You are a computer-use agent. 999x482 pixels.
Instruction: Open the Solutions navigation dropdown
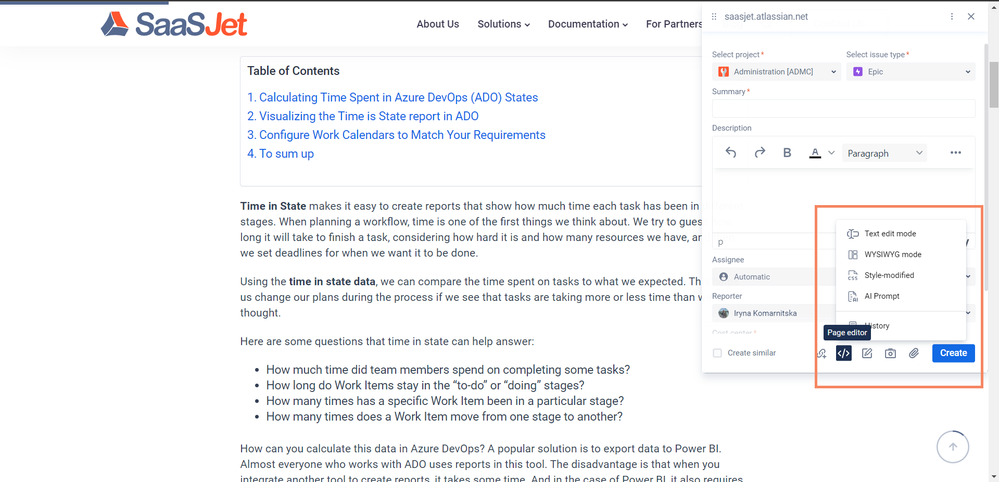503,24
